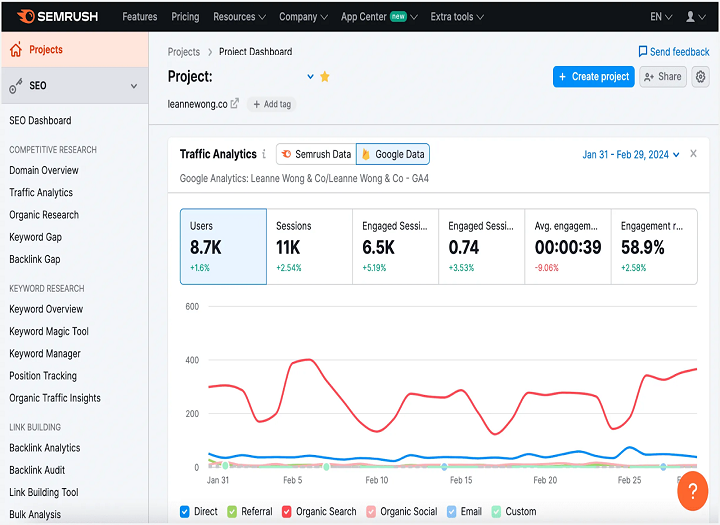Collapse the SEO sidebar section
The width and height of the screenshot is (720, 525).
pos(134,86)
